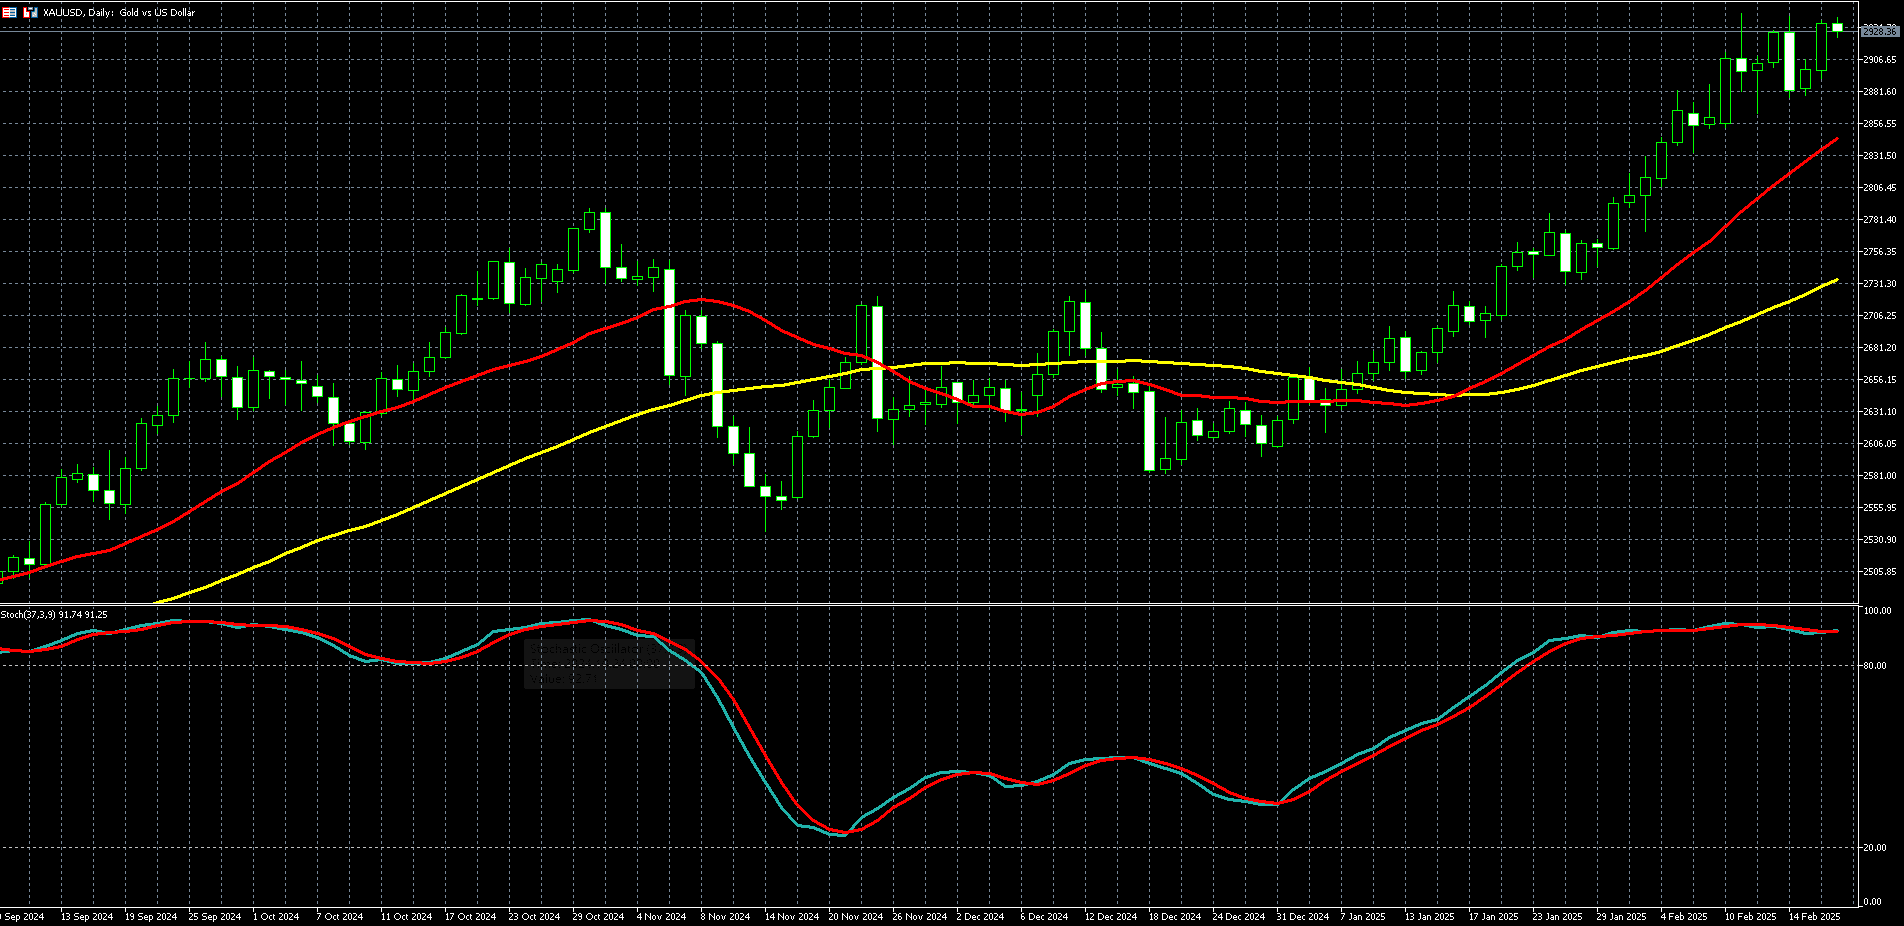1904x926 pixels.
Task: Click the stochastic 100.00 scale label
Action: click(1877, 611)
